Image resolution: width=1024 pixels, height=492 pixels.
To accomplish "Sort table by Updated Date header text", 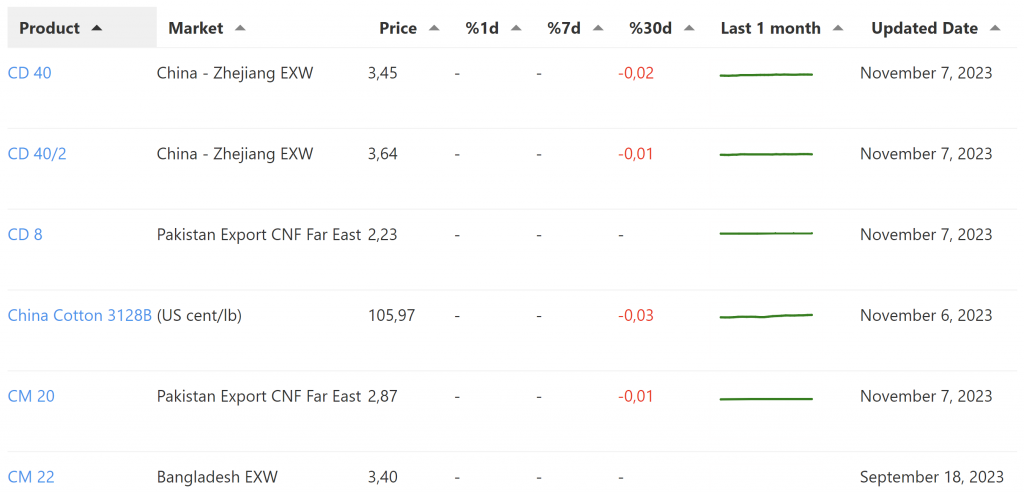I will pyautogui.click(x=924, y=28).
